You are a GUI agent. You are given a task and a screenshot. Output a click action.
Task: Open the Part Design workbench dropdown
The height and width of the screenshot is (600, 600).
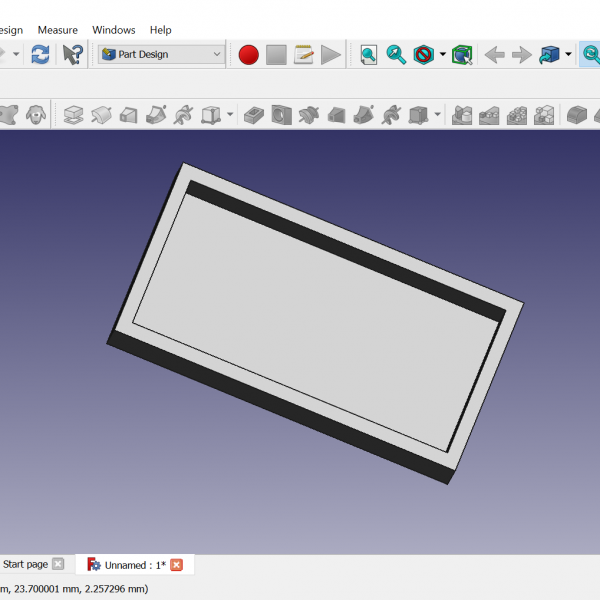161,55
